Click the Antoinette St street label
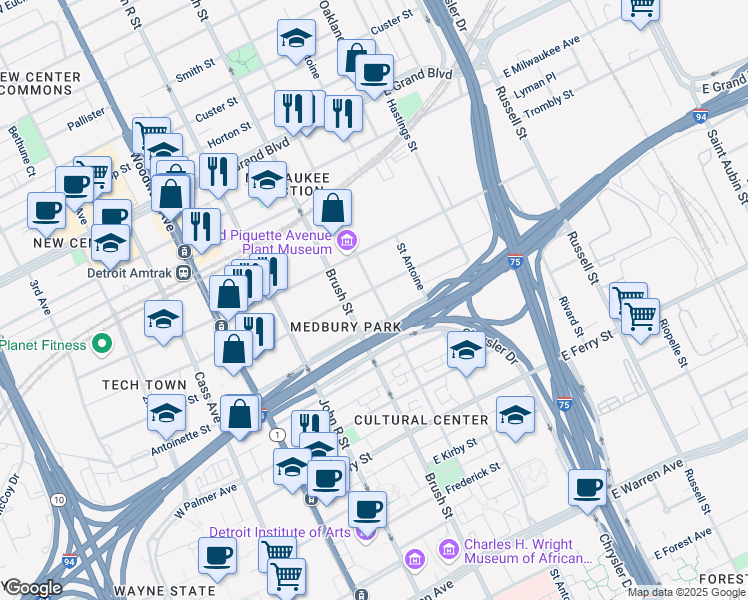Screen dimensions: 748x600 click(181, 440)
